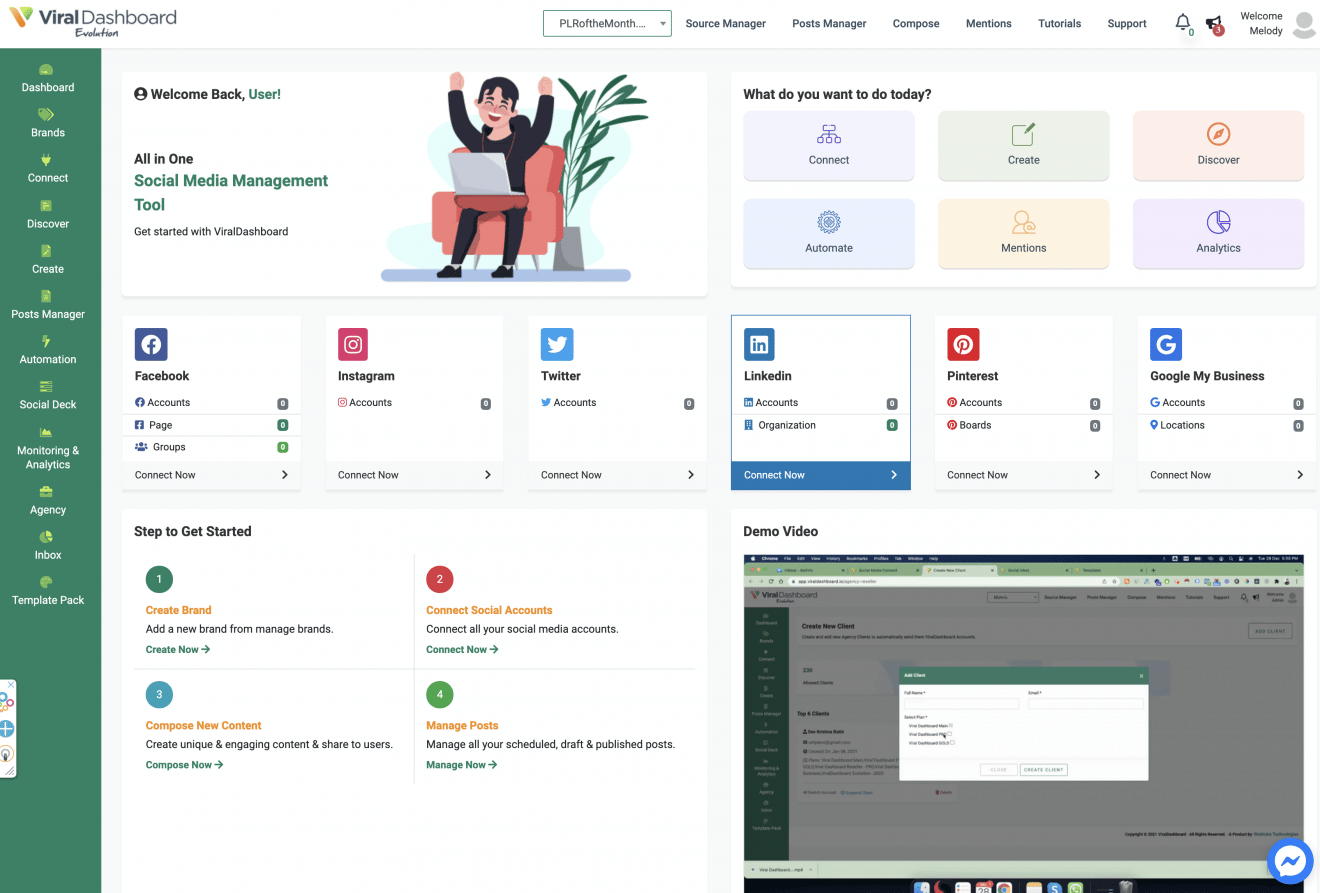The image size is (1320, 893).
Task: Click the Connect Social Accounts heading
Action: point(489,610)
